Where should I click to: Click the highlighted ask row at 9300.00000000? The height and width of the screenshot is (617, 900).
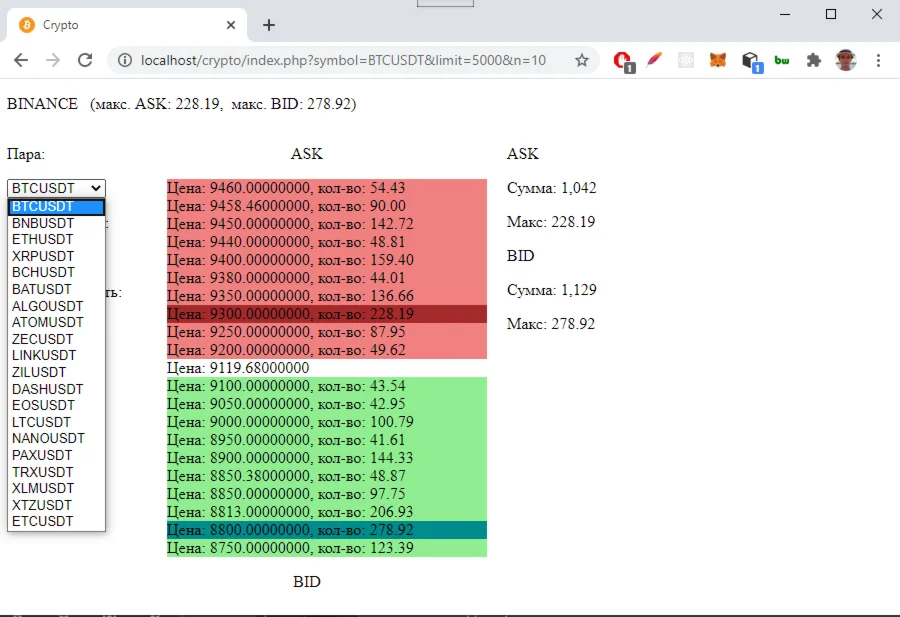pyautogui.click(x=327, y=314)
